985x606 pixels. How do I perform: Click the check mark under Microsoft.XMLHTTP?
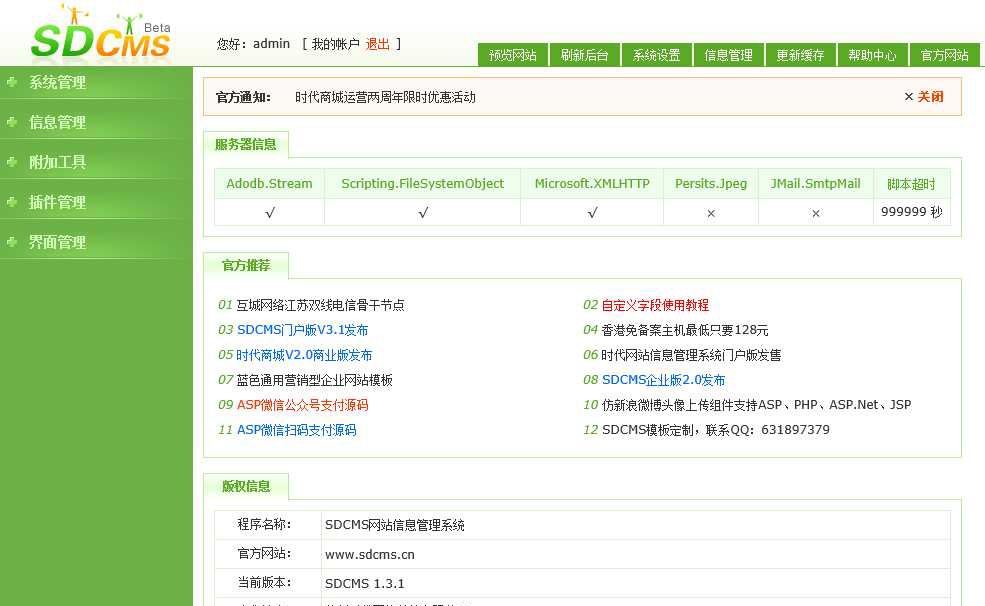(592, 213)
